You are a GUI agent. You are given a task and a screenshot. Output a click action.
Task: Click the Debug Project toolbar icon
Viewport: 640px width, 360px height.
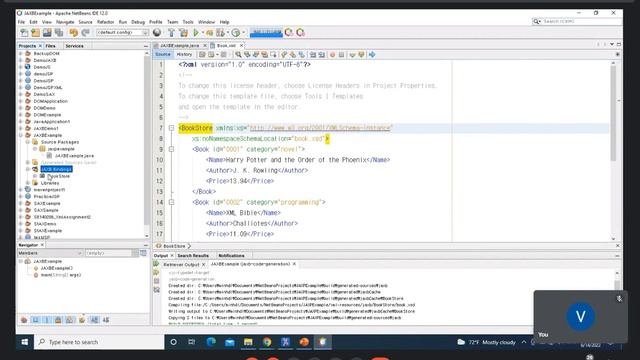pos(210,33)
